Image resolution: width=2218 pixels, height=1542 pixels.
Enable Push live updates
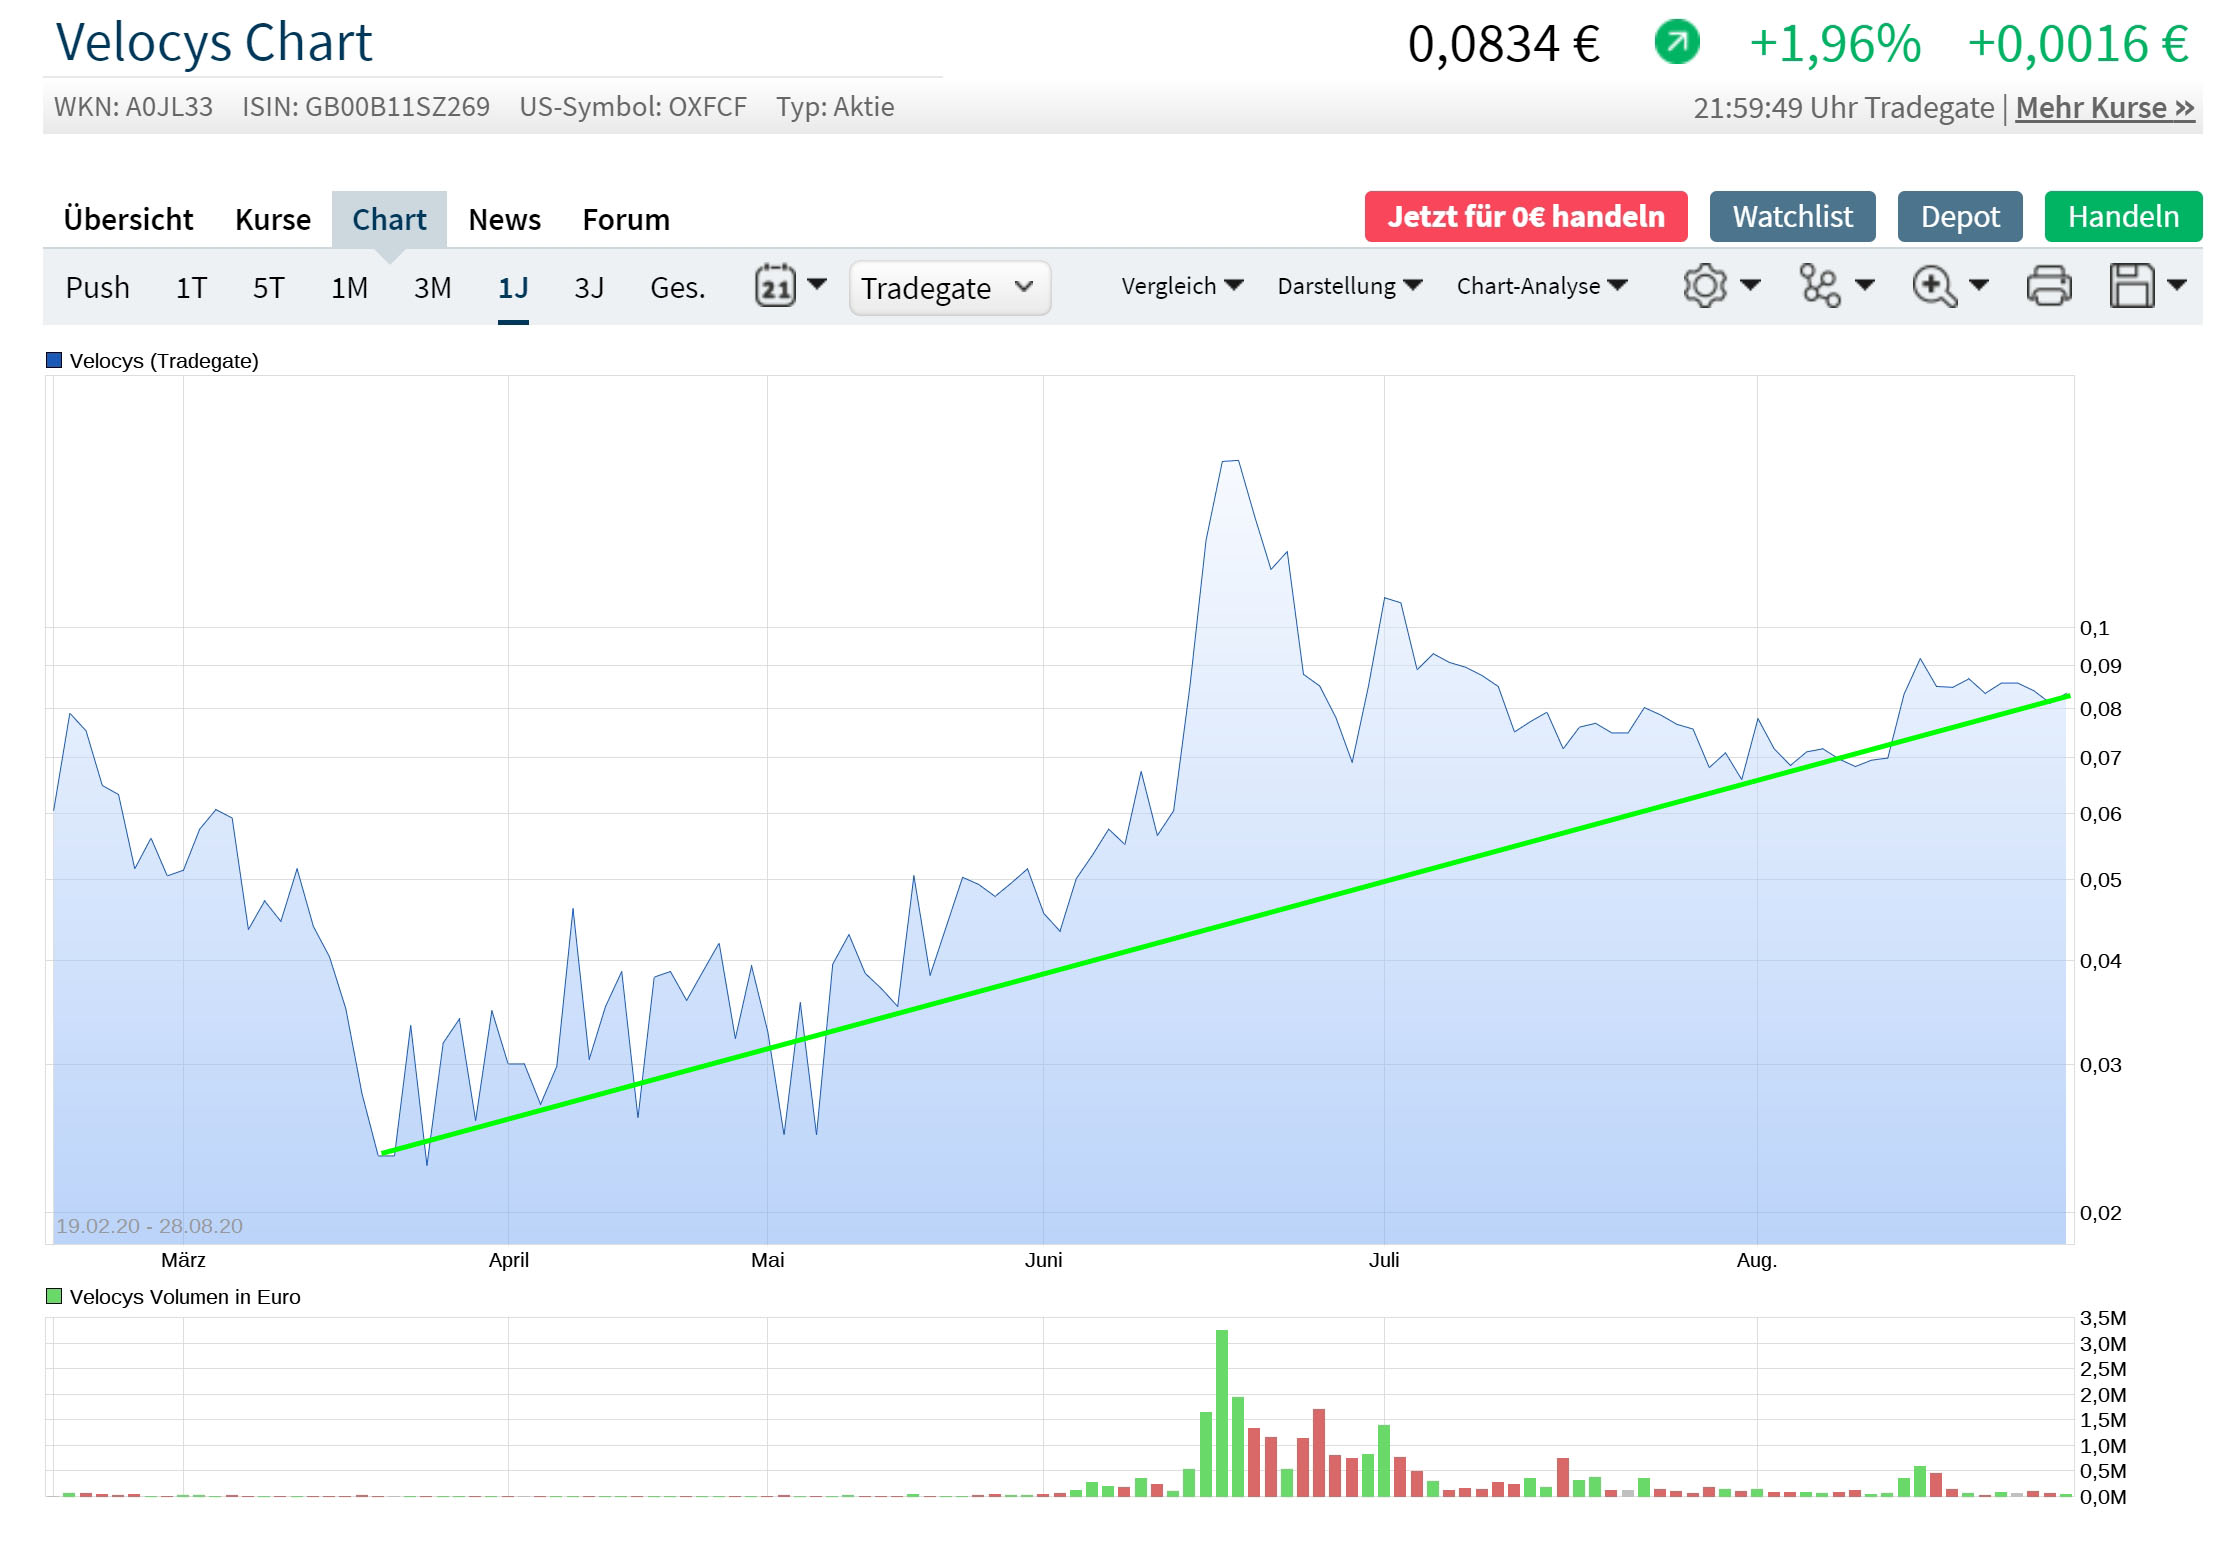(97, 288)
